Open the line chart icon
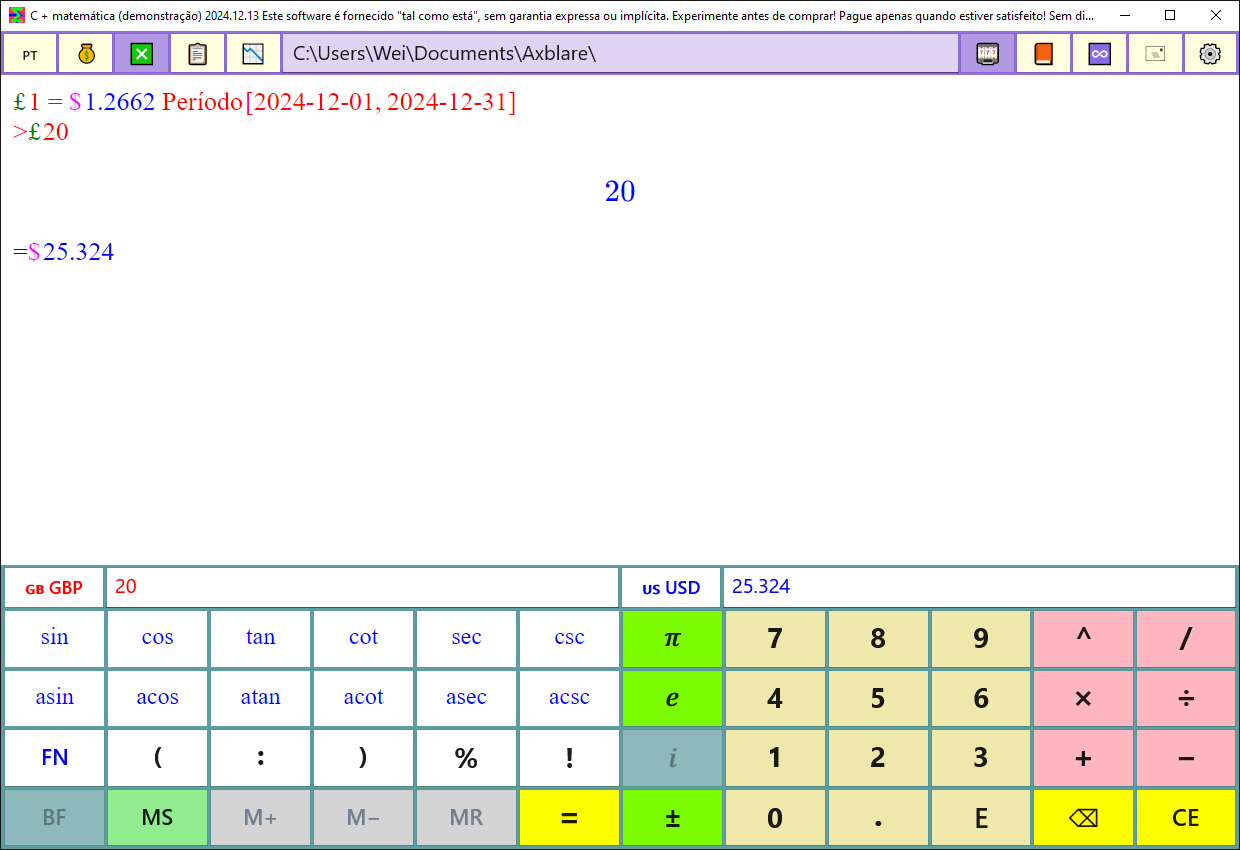Screen dimensions: 1240x850 254,54
